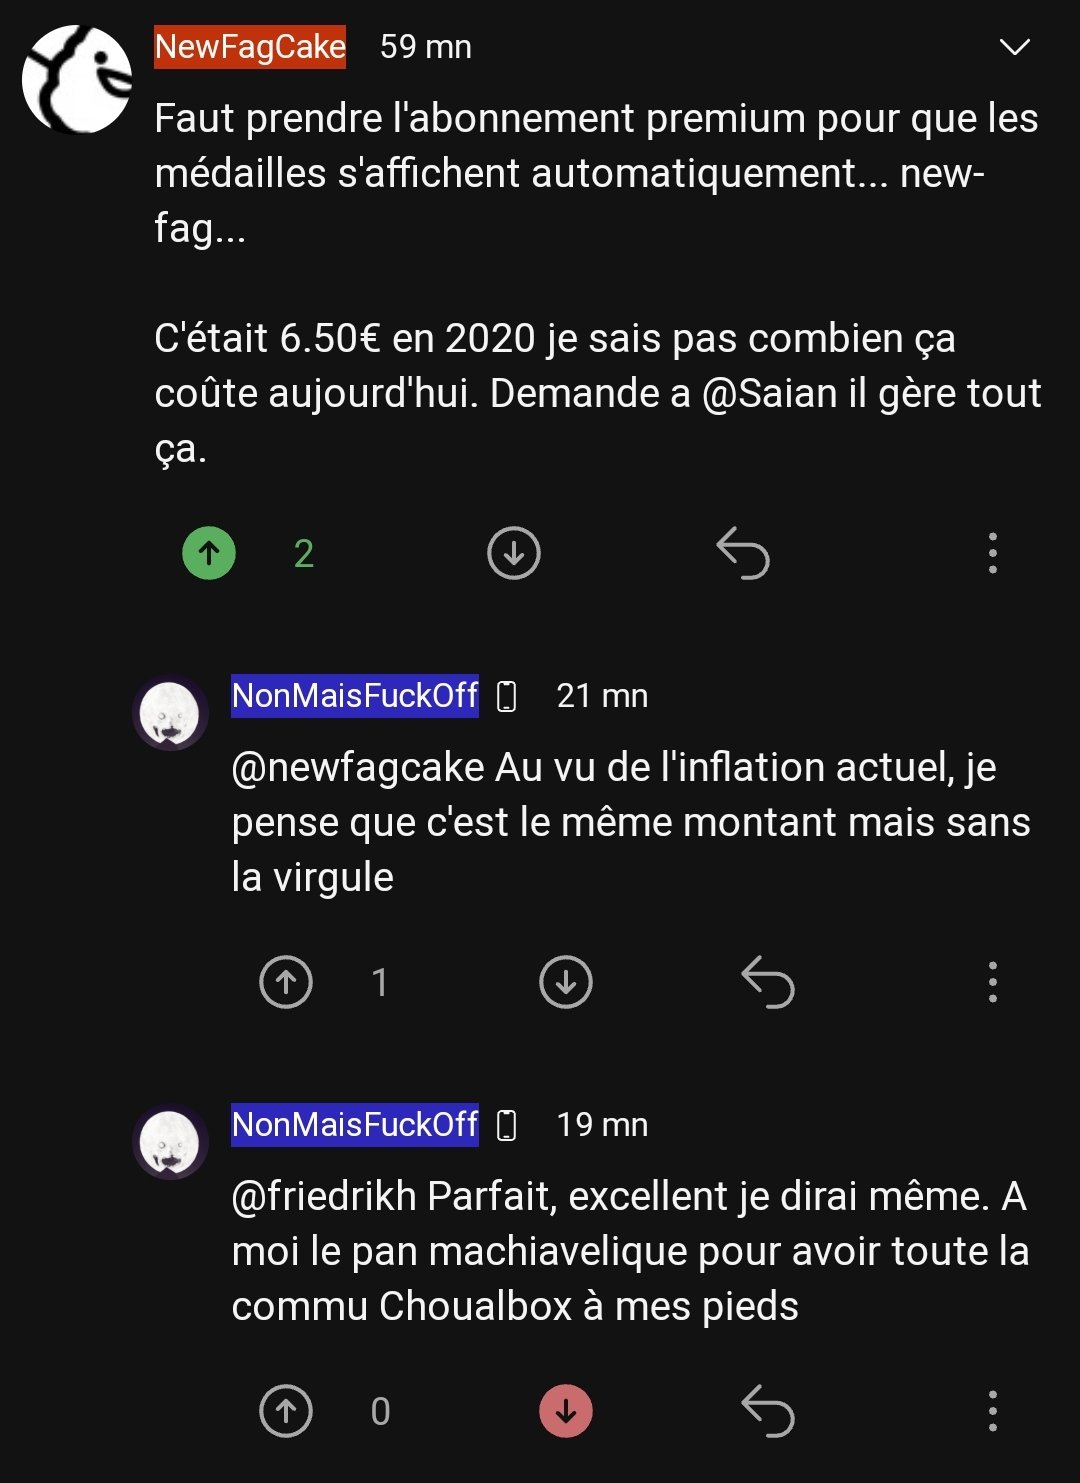Open NonMaisFuckOff's avatar on the inflation comment
1080x1483 pixels.
(x=170, y=712)
